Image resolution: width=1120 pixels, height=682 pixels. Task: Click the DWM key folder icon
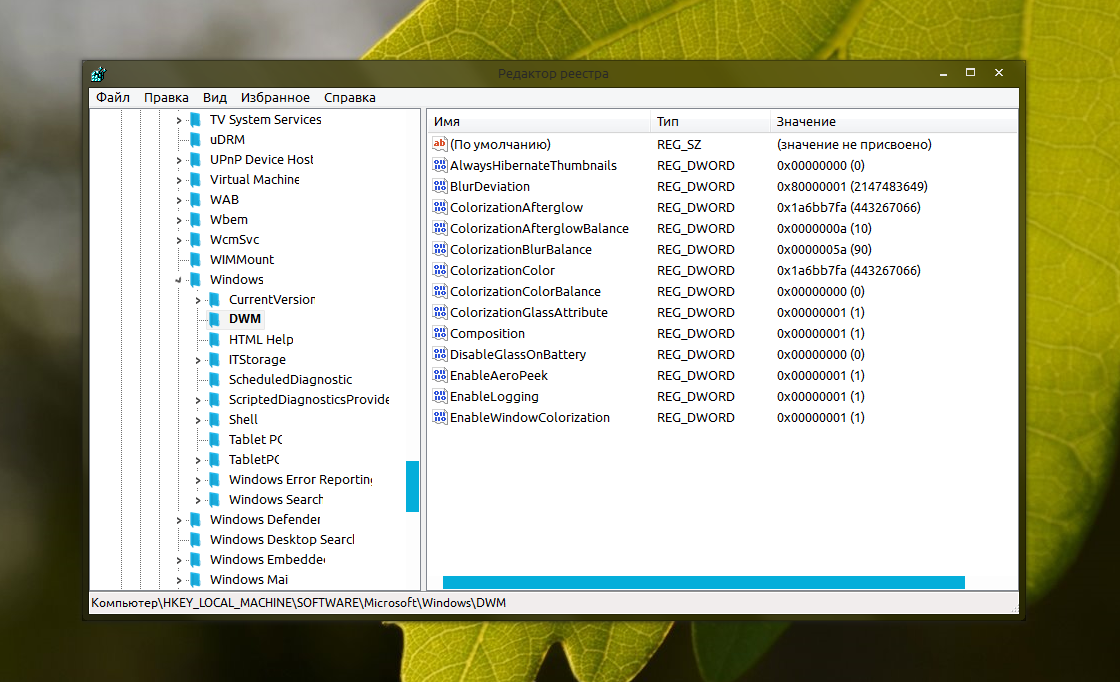[214, 319]
